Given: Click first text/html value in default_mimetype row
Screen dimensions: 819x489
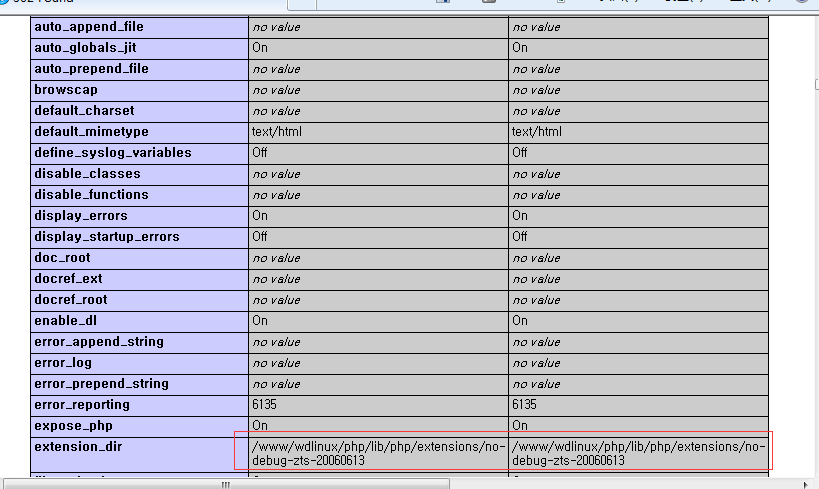Looking at the screenshot, I should tap(277, 132).
